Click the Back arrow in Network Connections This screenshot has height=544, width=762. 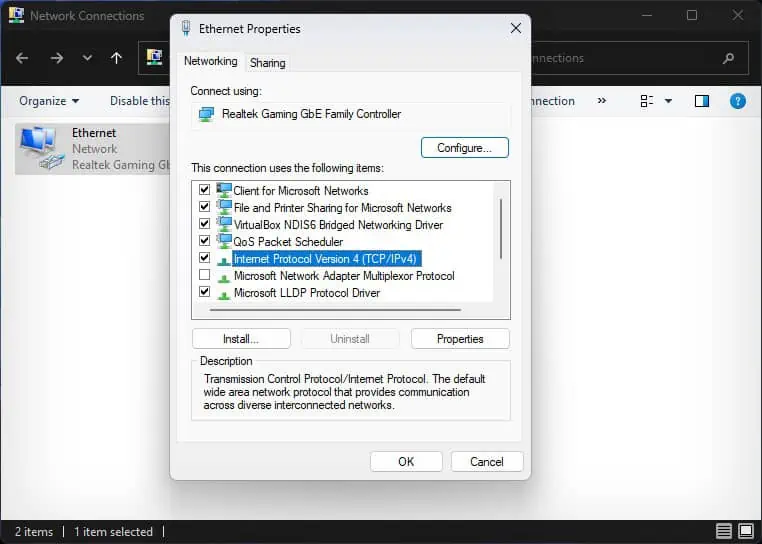click(x=22, y=58)
